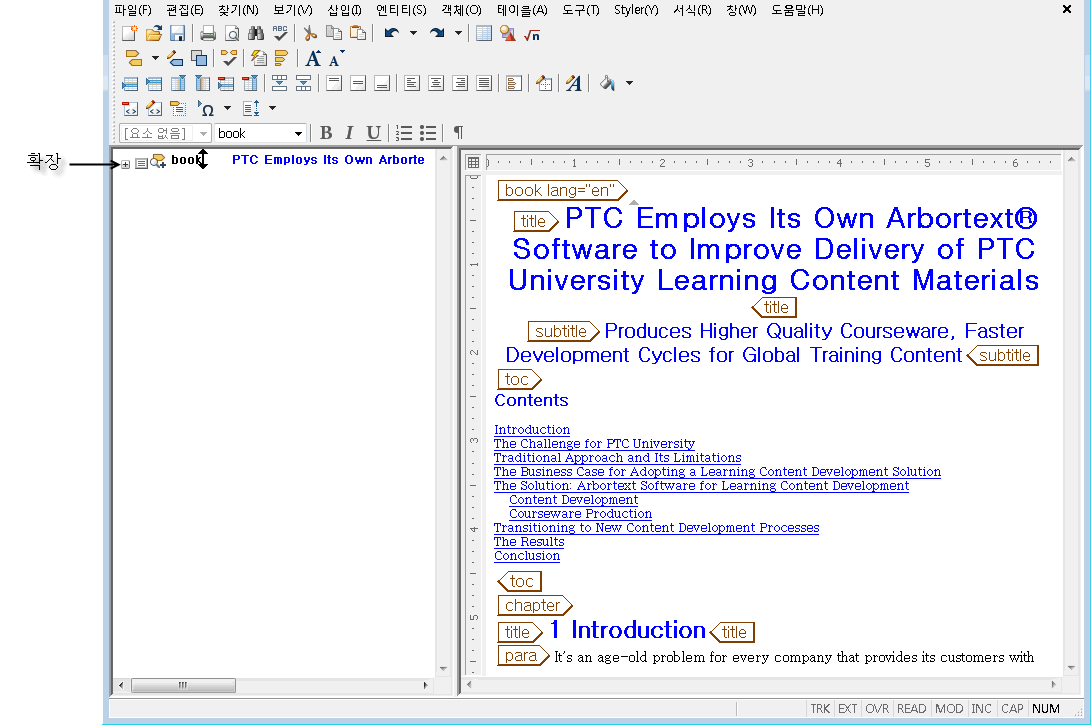Open print preview with the magnifier page icon
Screen dimensions: 1091x725
[232, 33]
